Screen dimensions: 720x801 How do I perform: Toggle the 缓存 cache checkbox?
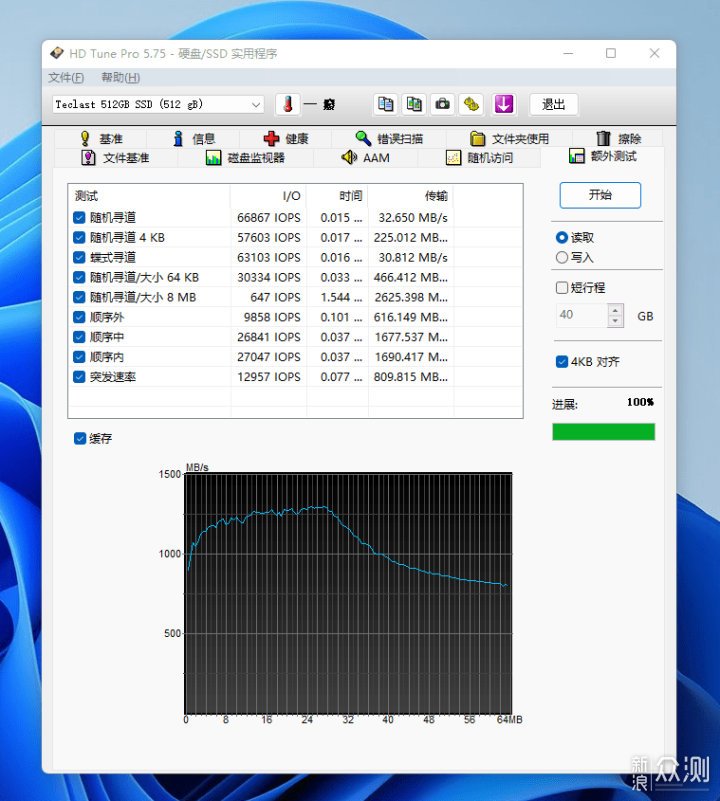click(80, 438)
